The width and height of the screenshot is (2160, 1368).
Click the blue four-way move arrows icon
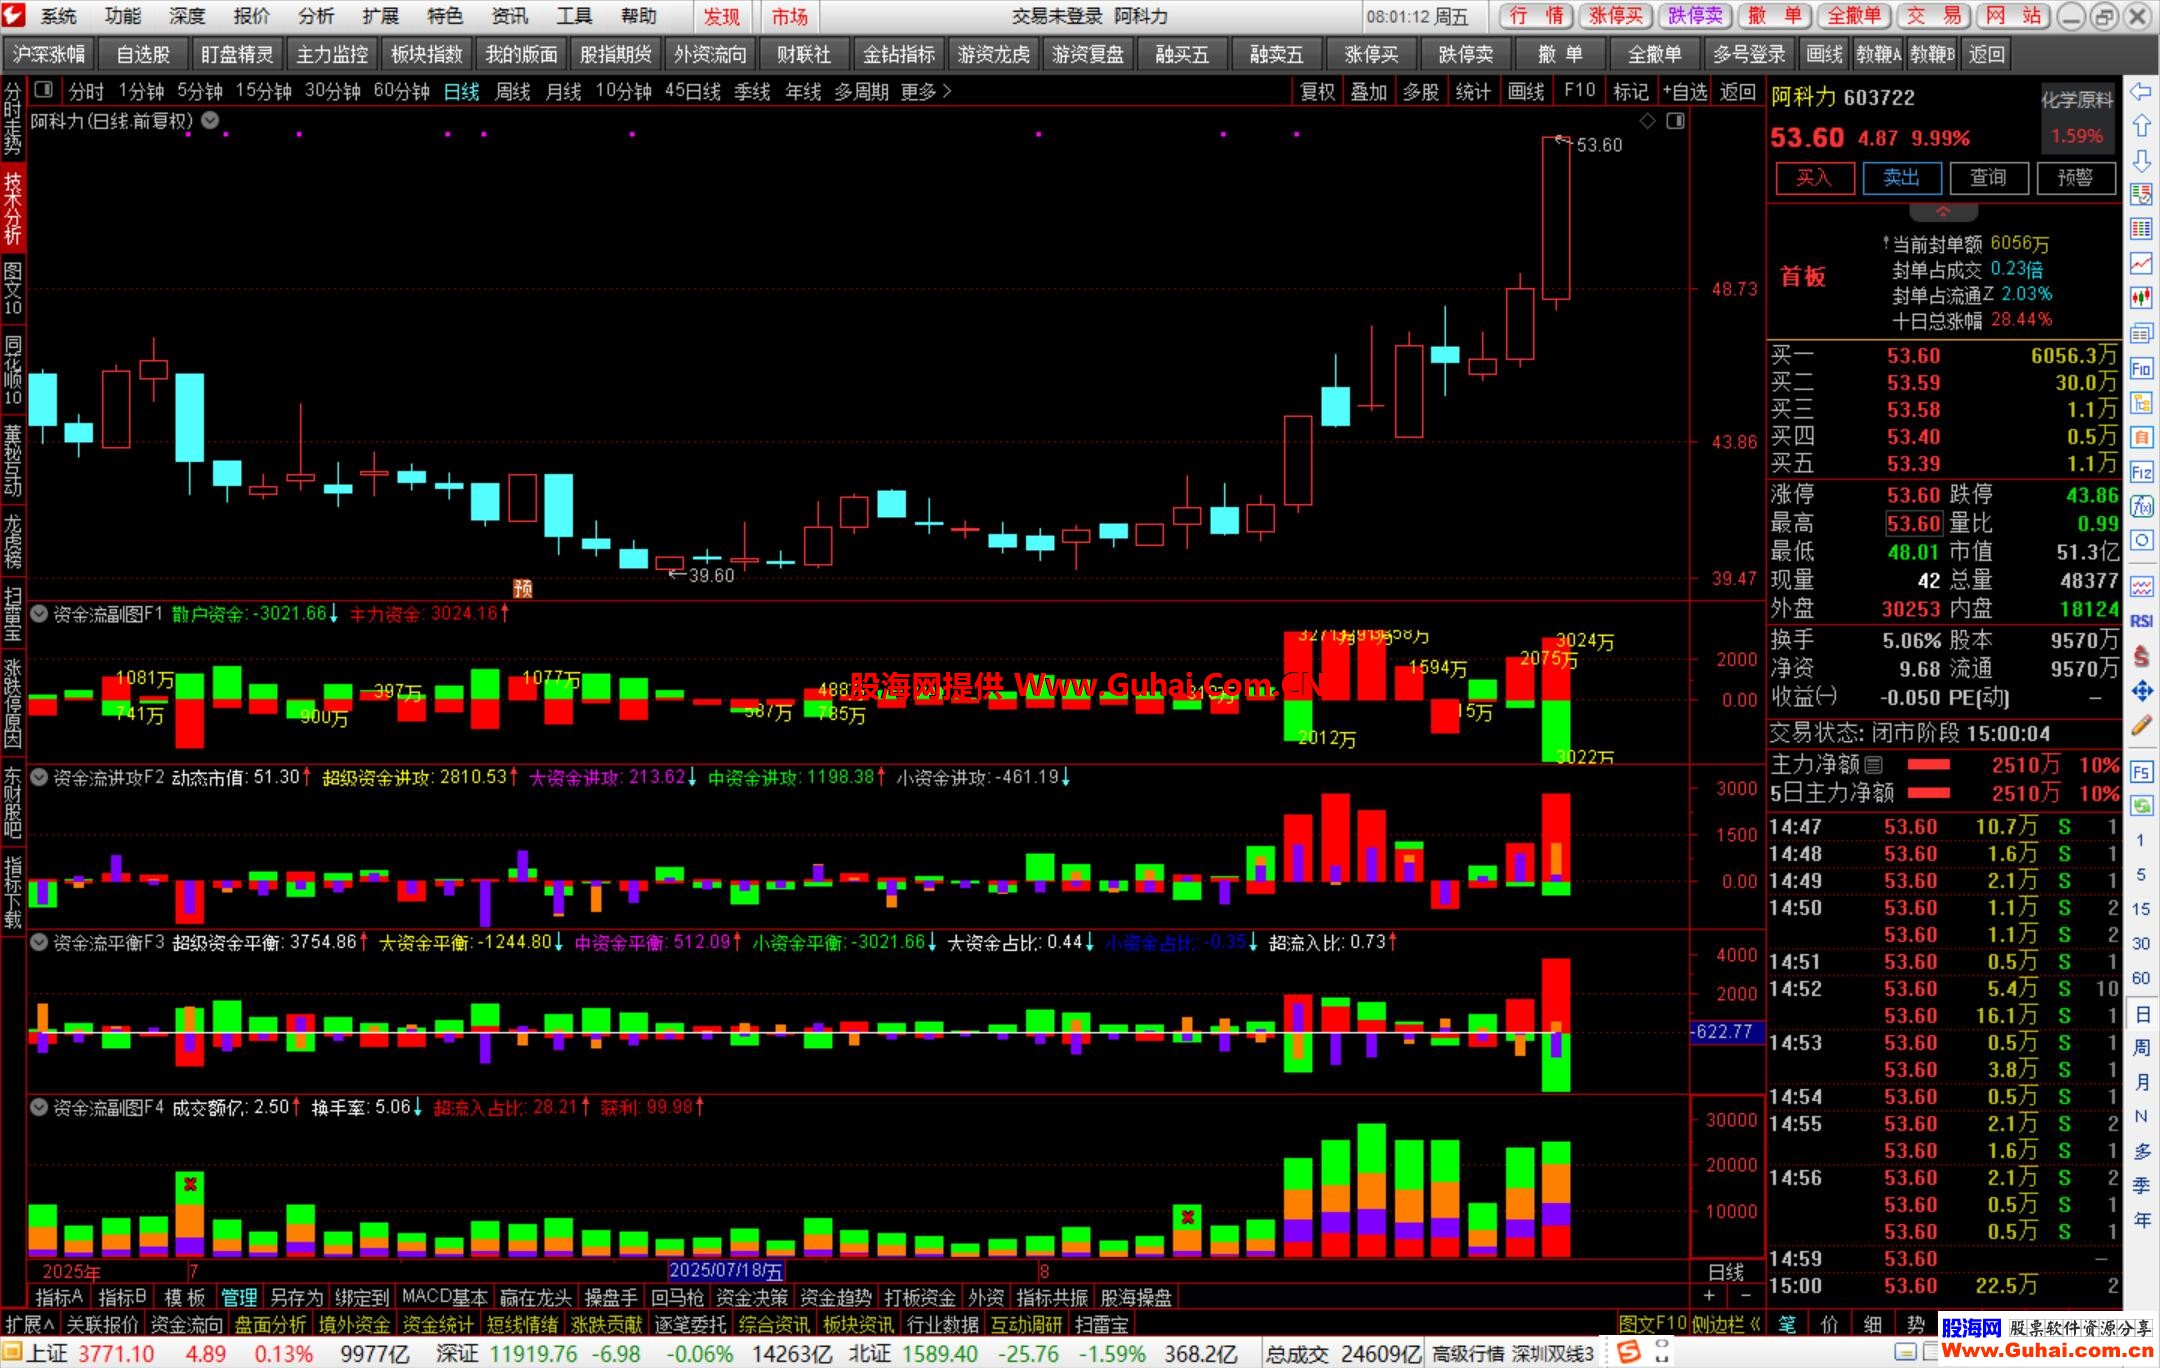tap(2141, 690)
